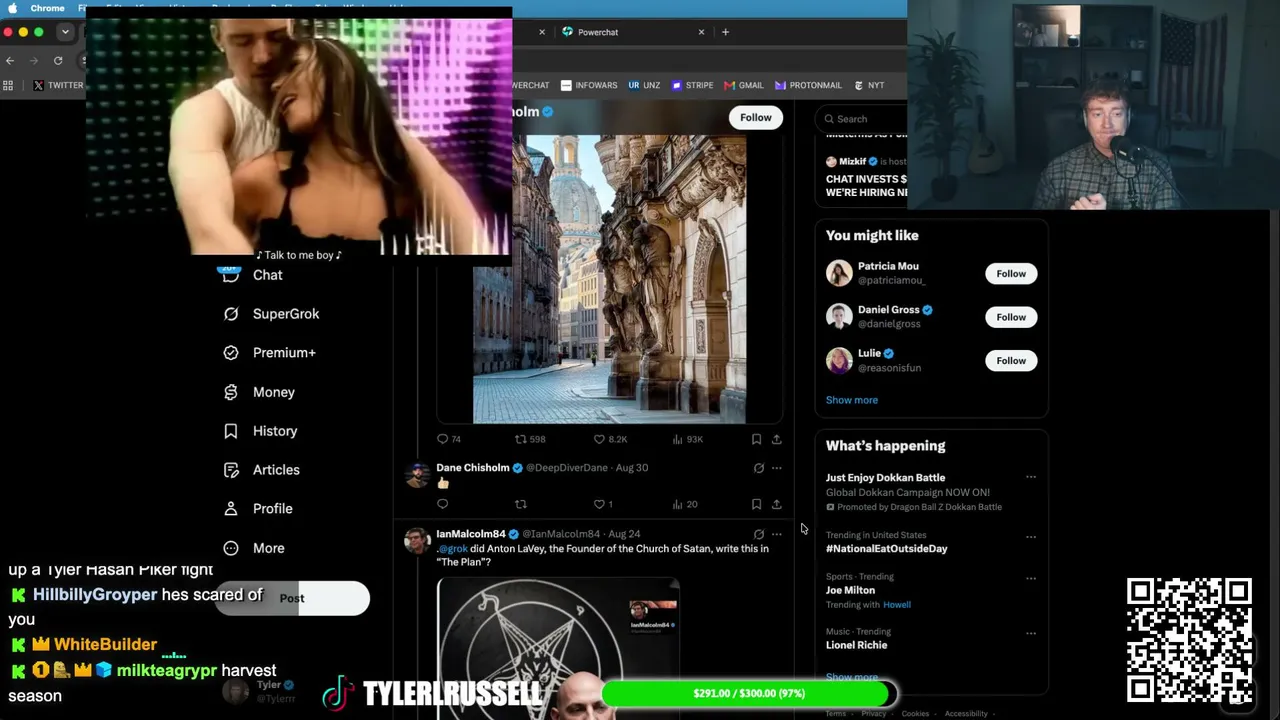The image size is (1280, 720).
Task: Open the Chat sidebar icon
Action: point(231,275)
